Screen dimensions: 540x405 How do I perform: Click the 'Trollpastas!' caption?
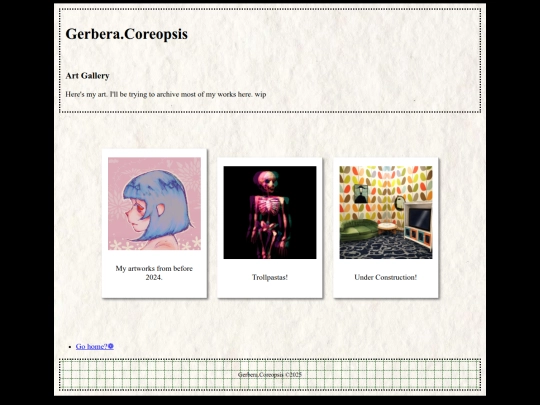[270, 277]
